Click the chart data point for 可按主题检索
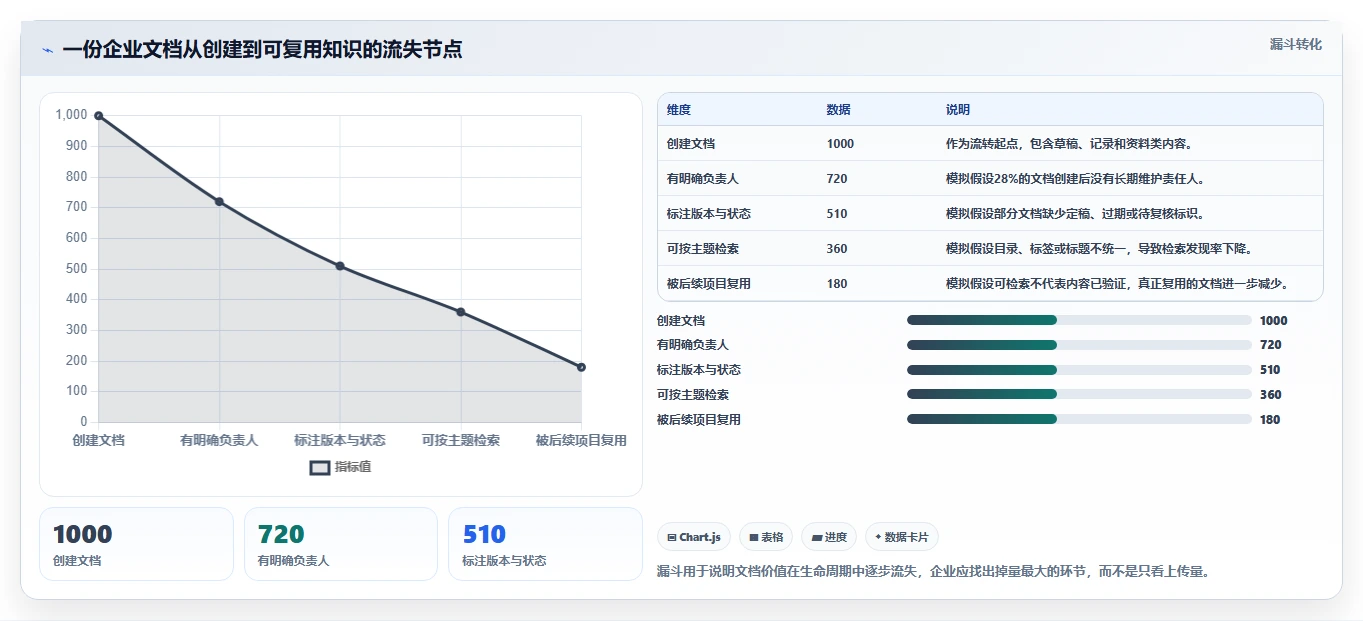The width and height of the screenshot is (1363, 621). pyautogui.click(x=461, y=312)
